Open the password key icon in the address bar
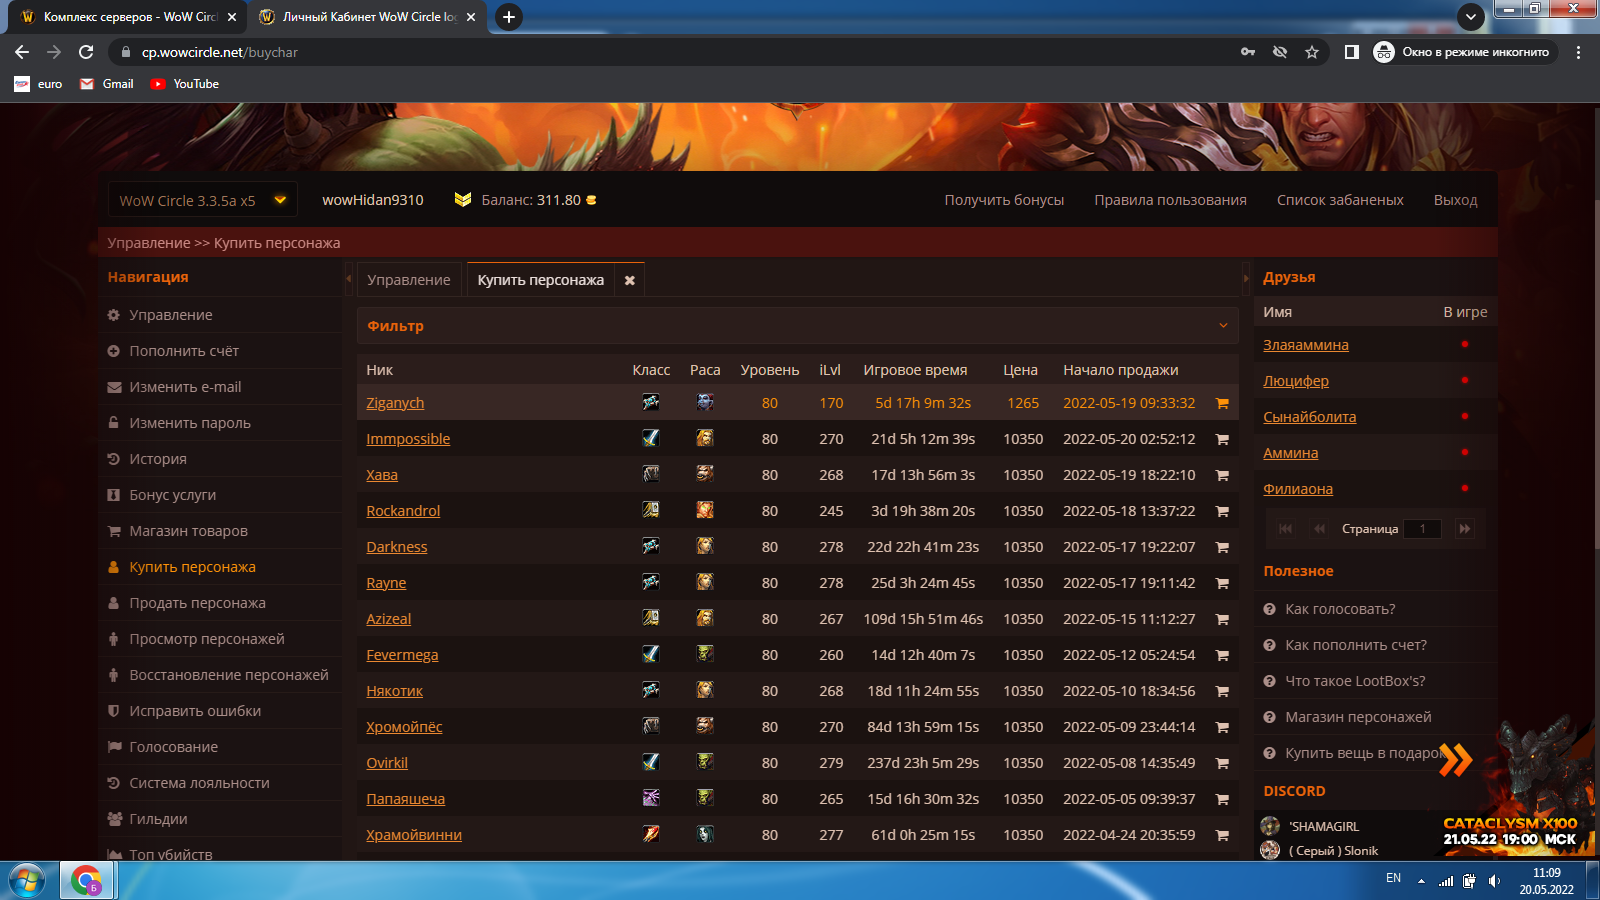The image size is (1600, 900). (1248, 52)
